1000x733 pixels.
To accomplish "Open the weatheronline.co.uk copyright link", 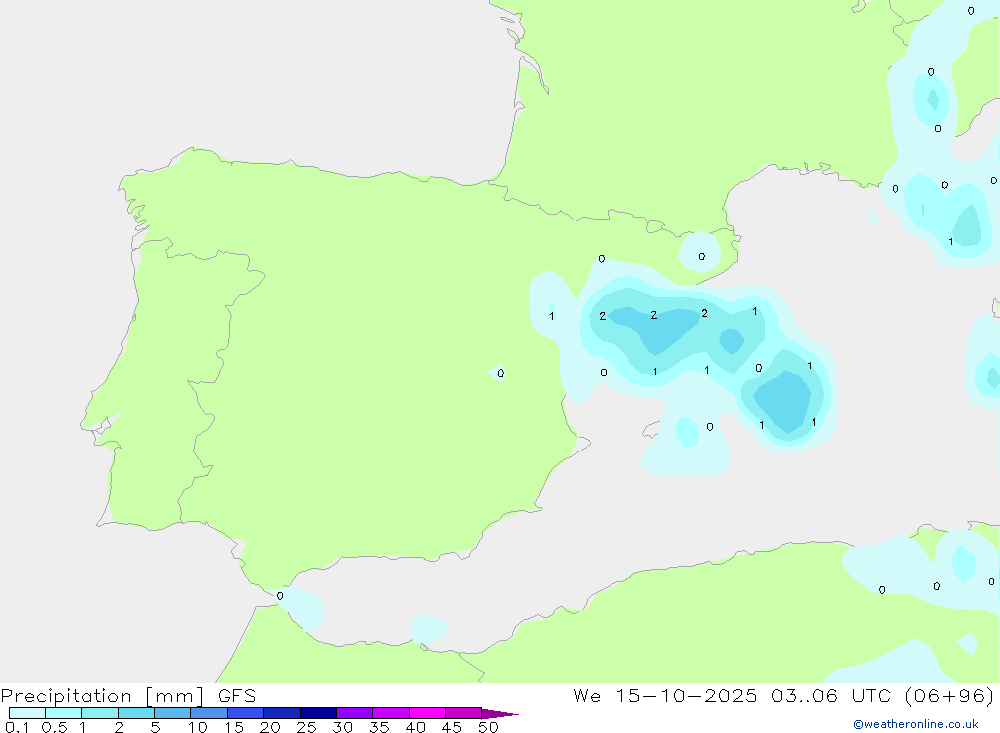I will pos(916,724).
